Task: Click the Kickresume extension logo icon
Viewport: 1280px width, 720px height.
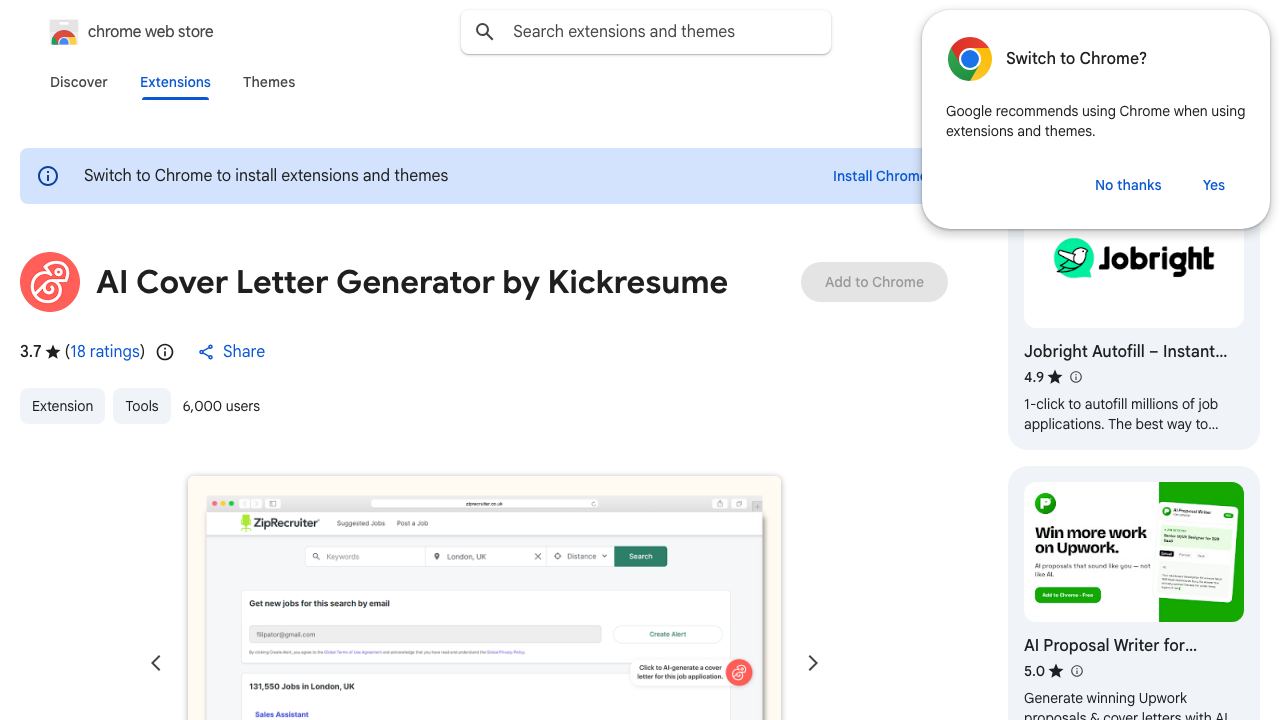Action: 50,282
